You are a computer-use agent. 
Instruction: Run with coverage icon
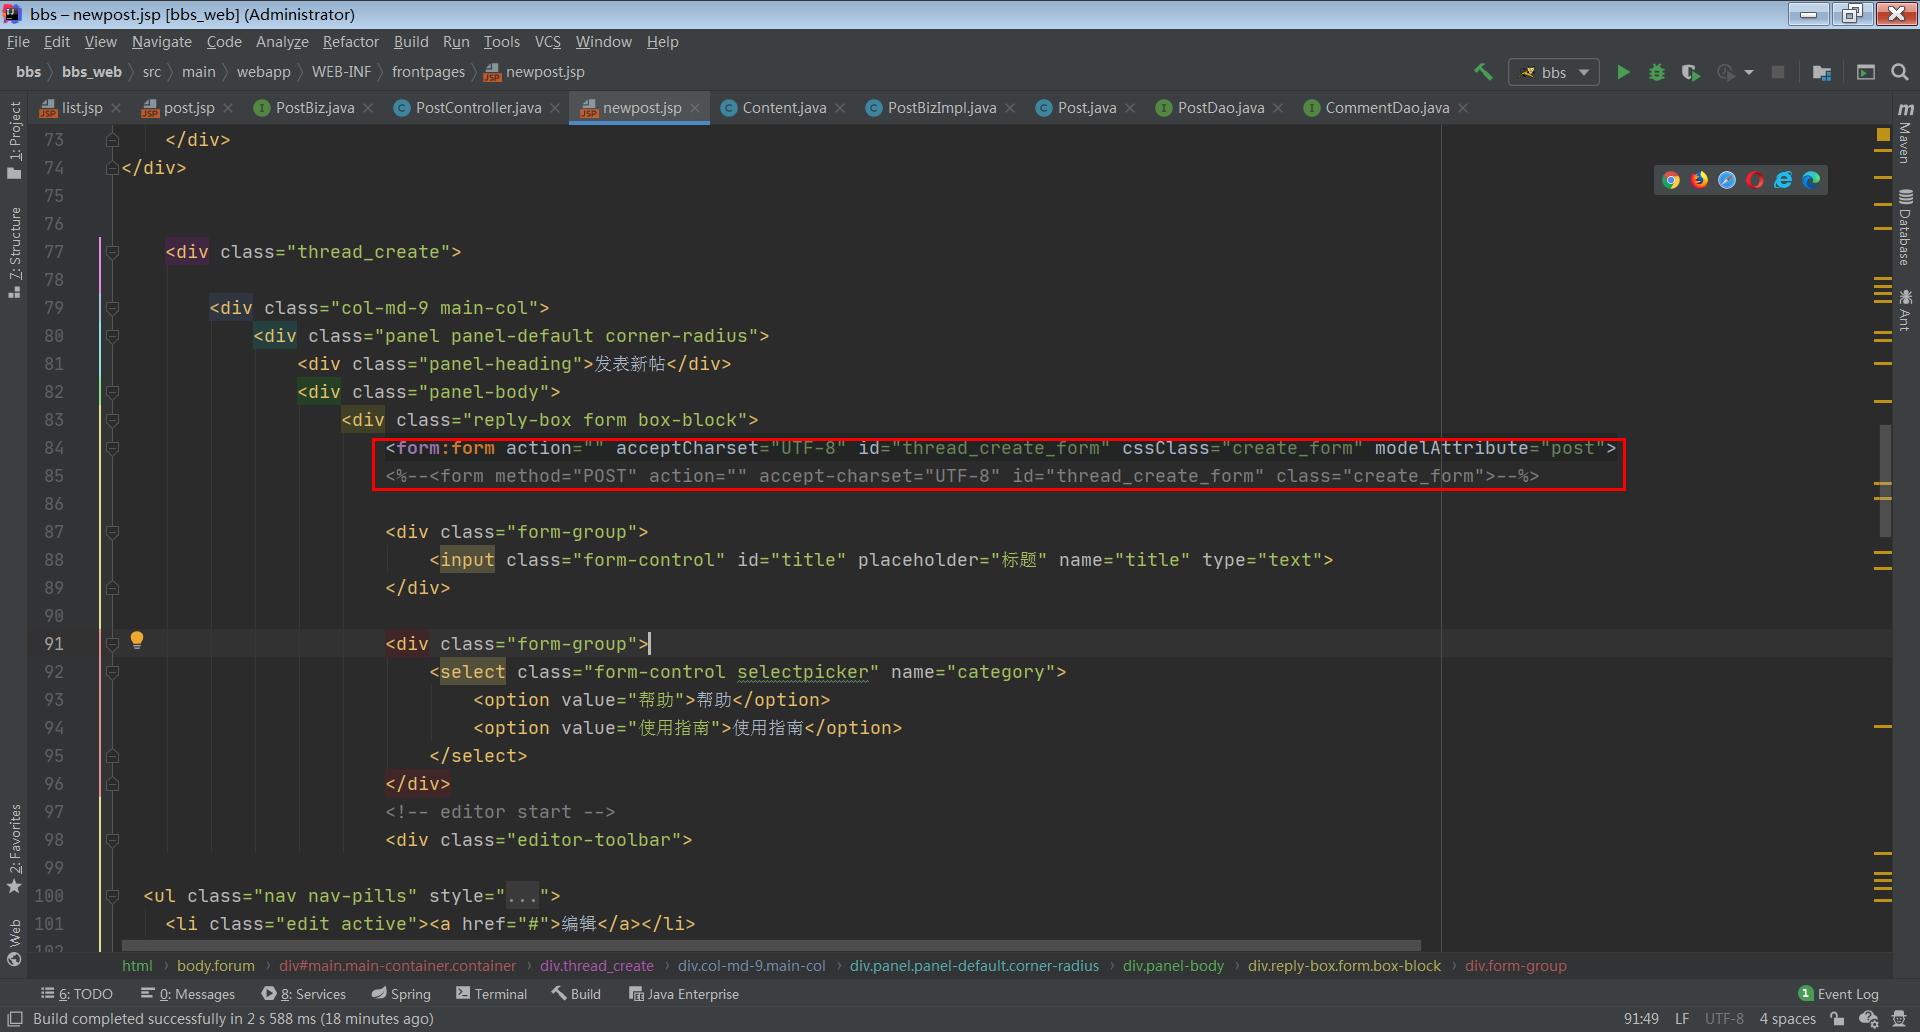[1691, 72]
